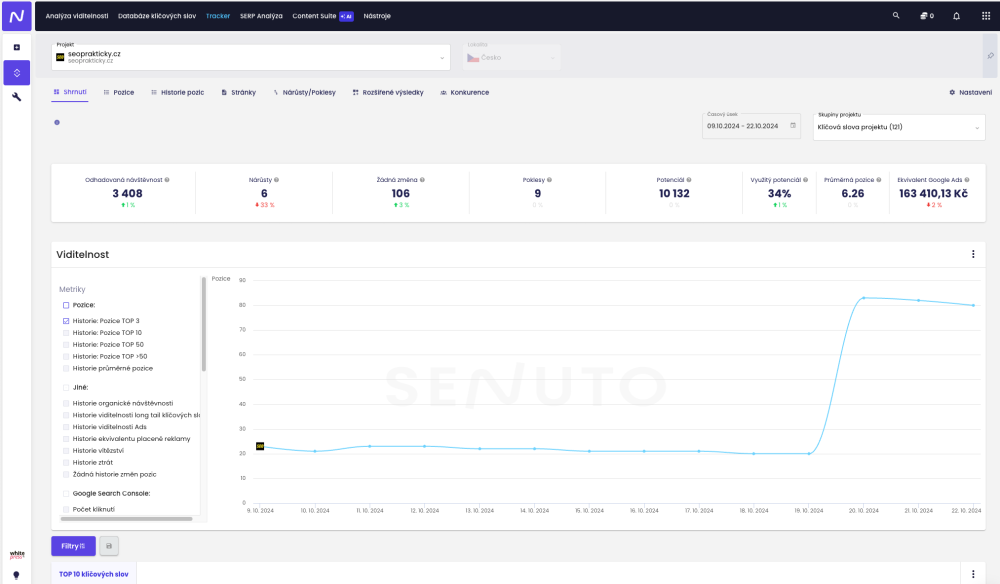Screen dimensions: 1000x584
Task: Open three-dot menu beside TOP 10 klíčových slov
Action: [x=973, y=574]
